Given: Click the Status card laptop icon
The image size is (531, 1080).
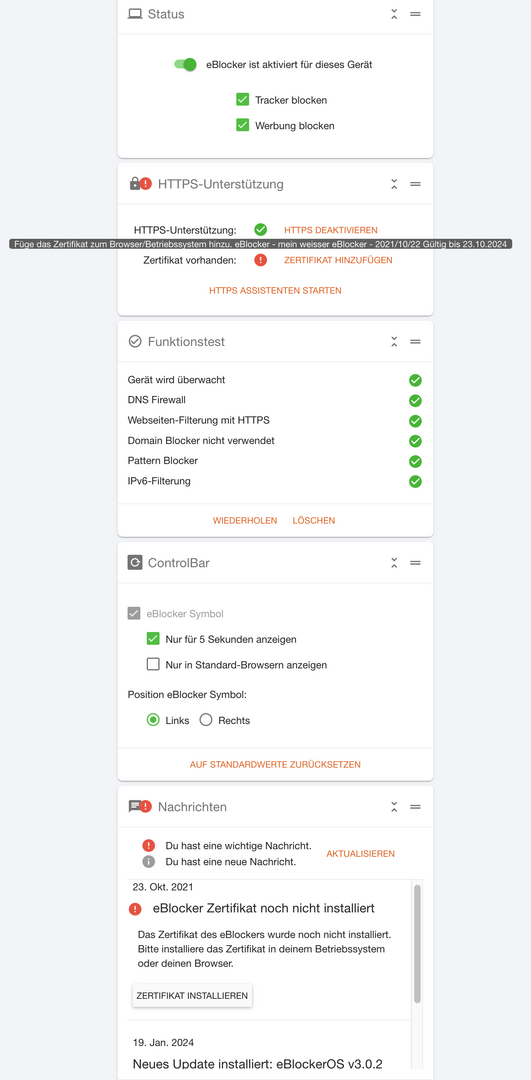Looking at the screenshot, I should [x=135, y=14].
